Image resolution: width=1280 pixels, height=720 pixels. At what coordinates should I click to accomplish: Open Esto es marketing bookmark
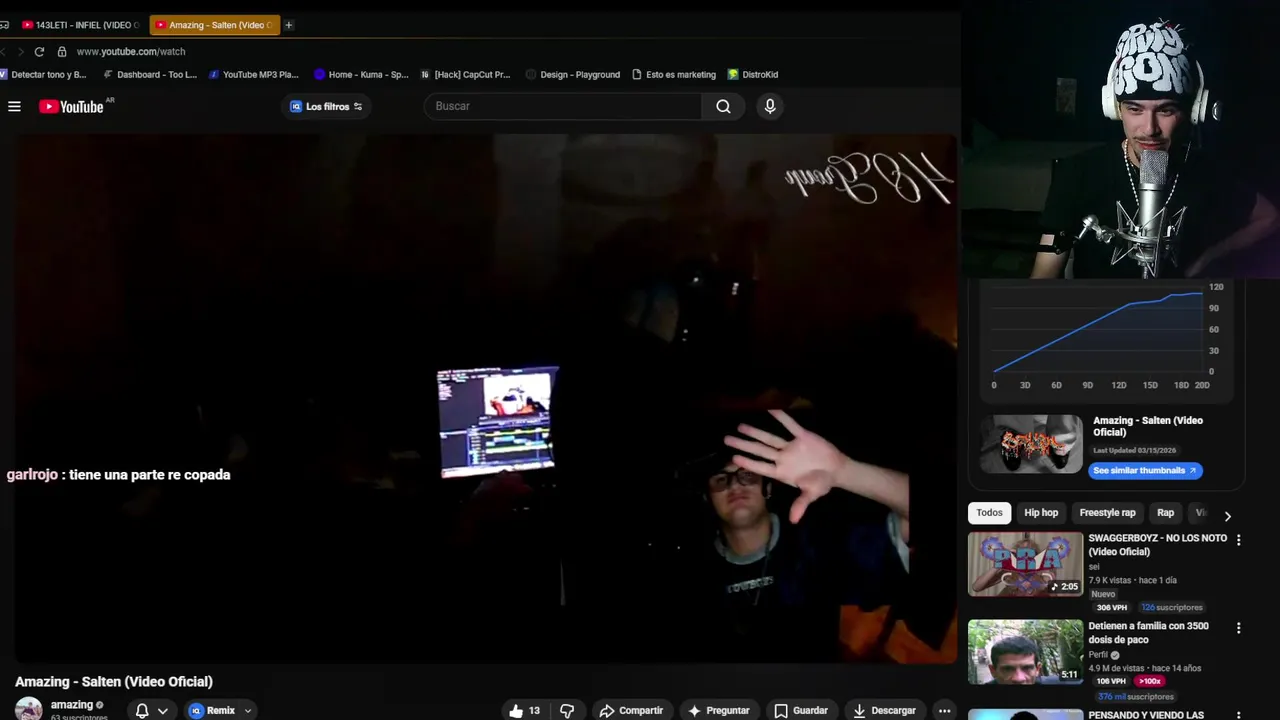tap(673, 74)
